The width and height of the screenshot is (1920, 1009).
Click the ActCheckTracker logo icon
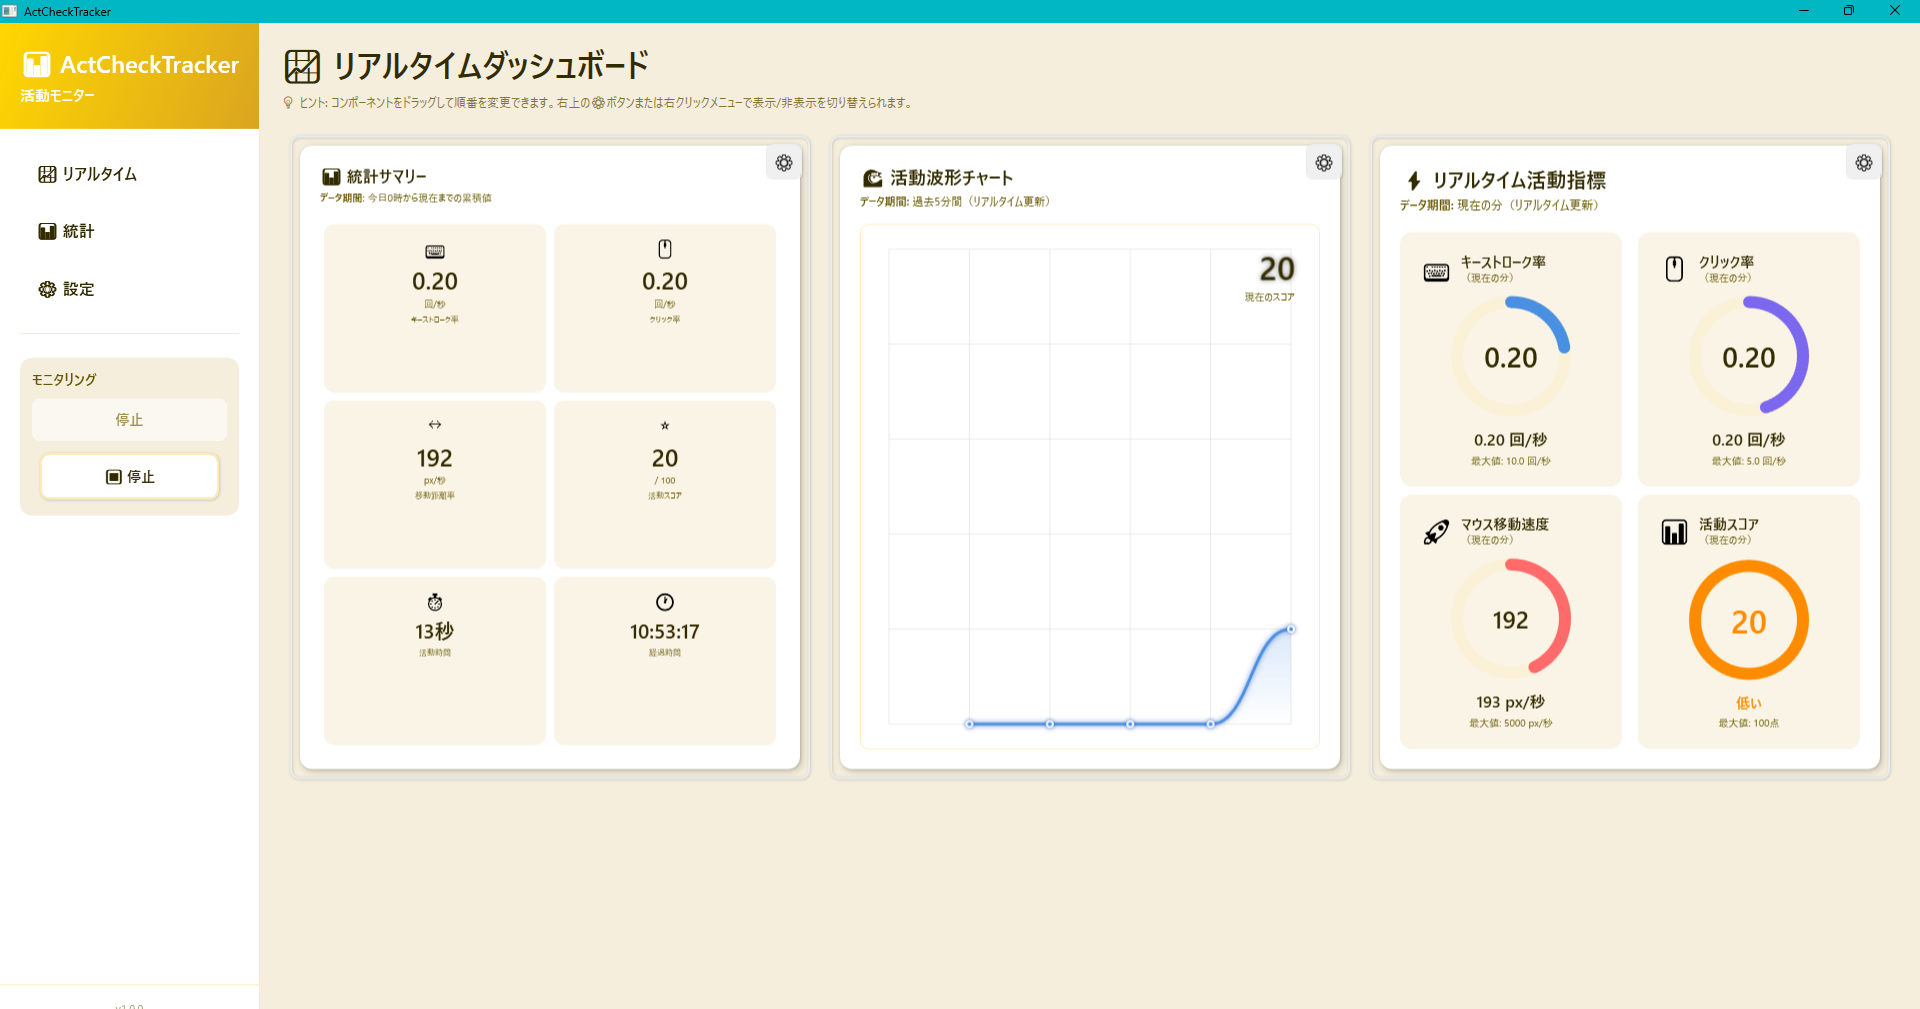(38, 64)
